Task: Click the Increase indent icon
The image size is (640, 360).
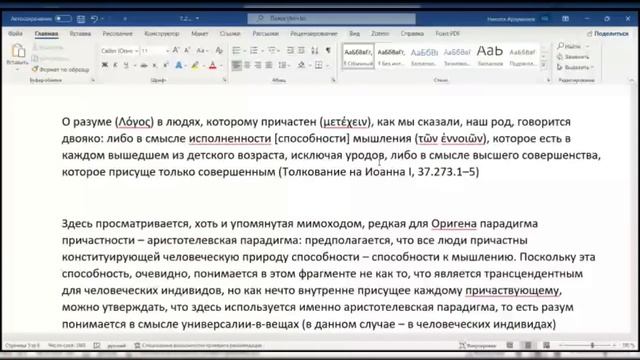Action: [x=301, y=51]
